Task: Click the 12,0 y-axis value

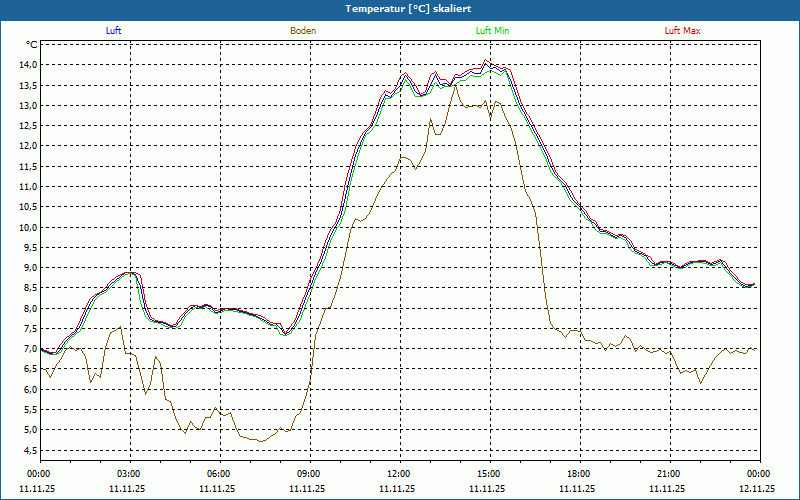Action: [29, 146]
